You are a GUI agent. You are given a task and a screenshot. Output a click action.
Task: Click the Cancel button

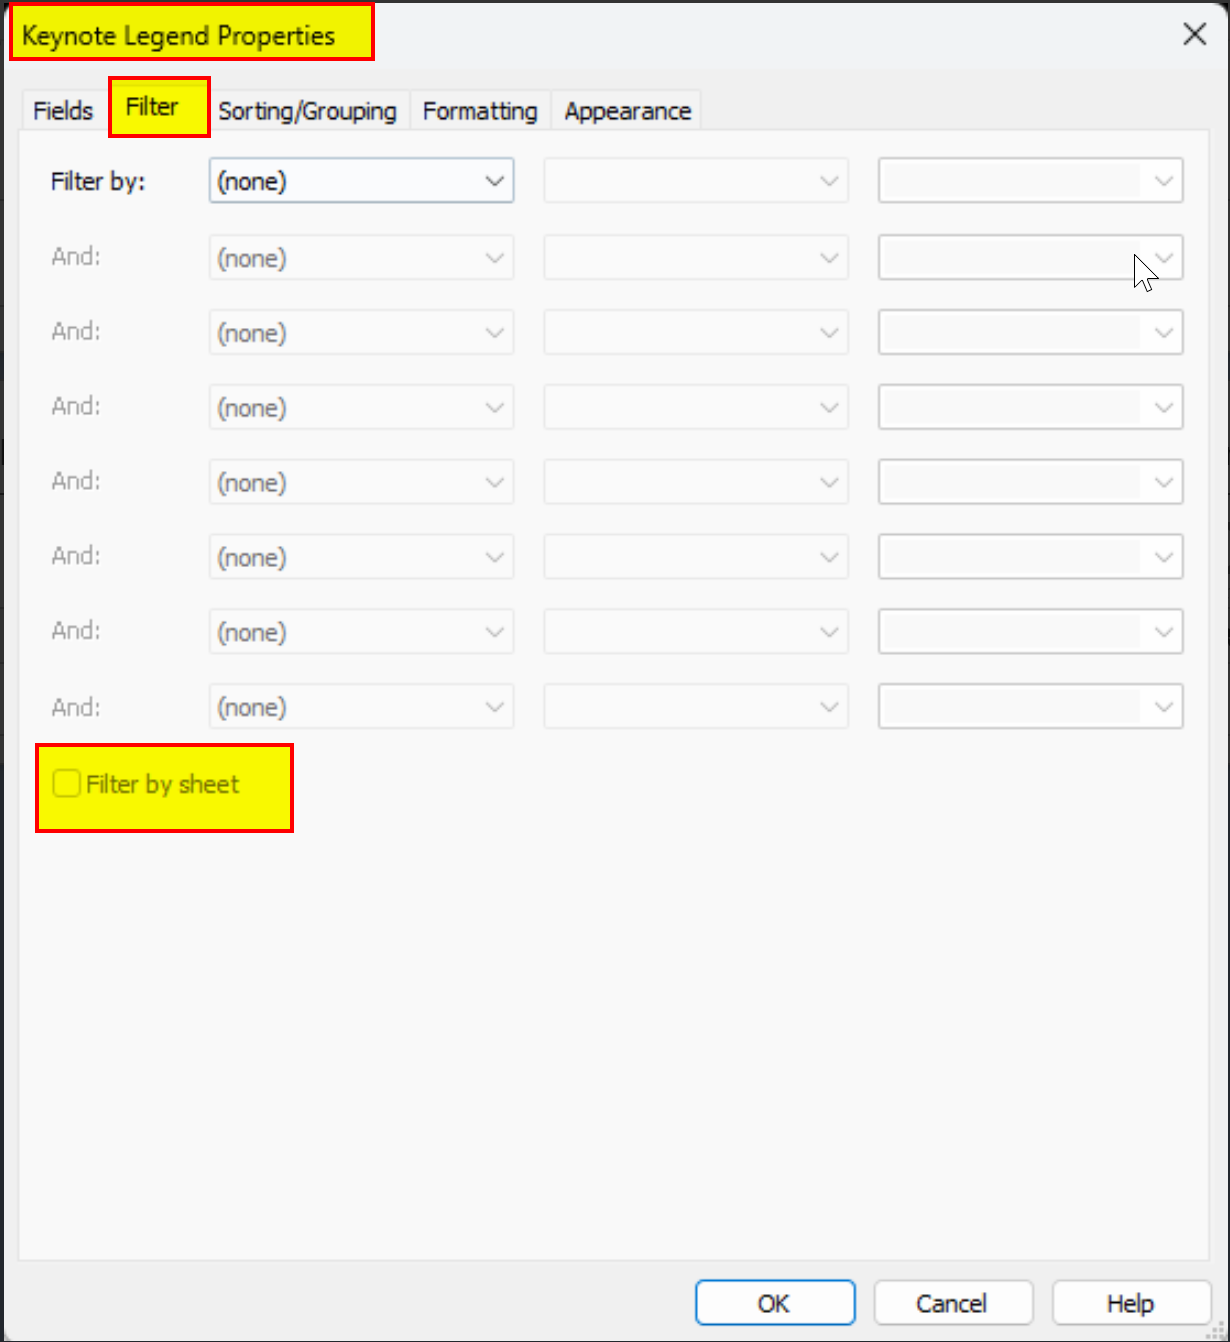tap(953, 1303)
